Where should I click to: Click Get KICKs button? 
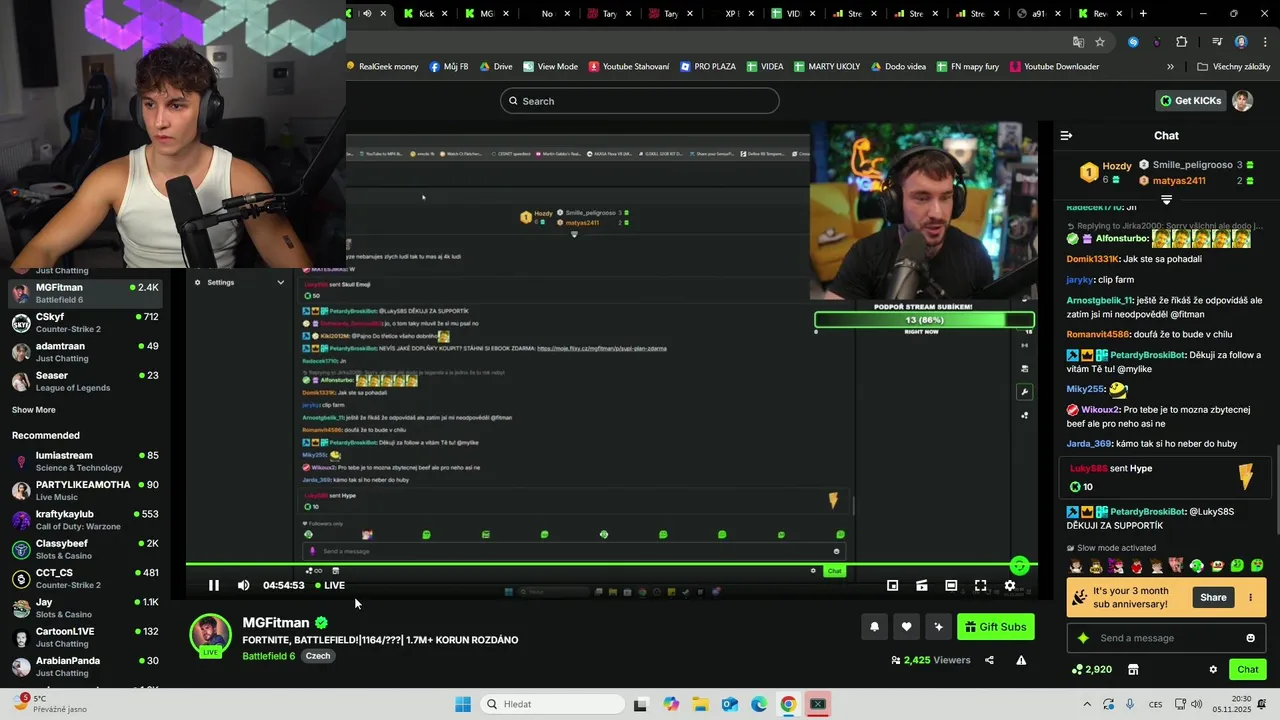click(x=1191, y=101)
